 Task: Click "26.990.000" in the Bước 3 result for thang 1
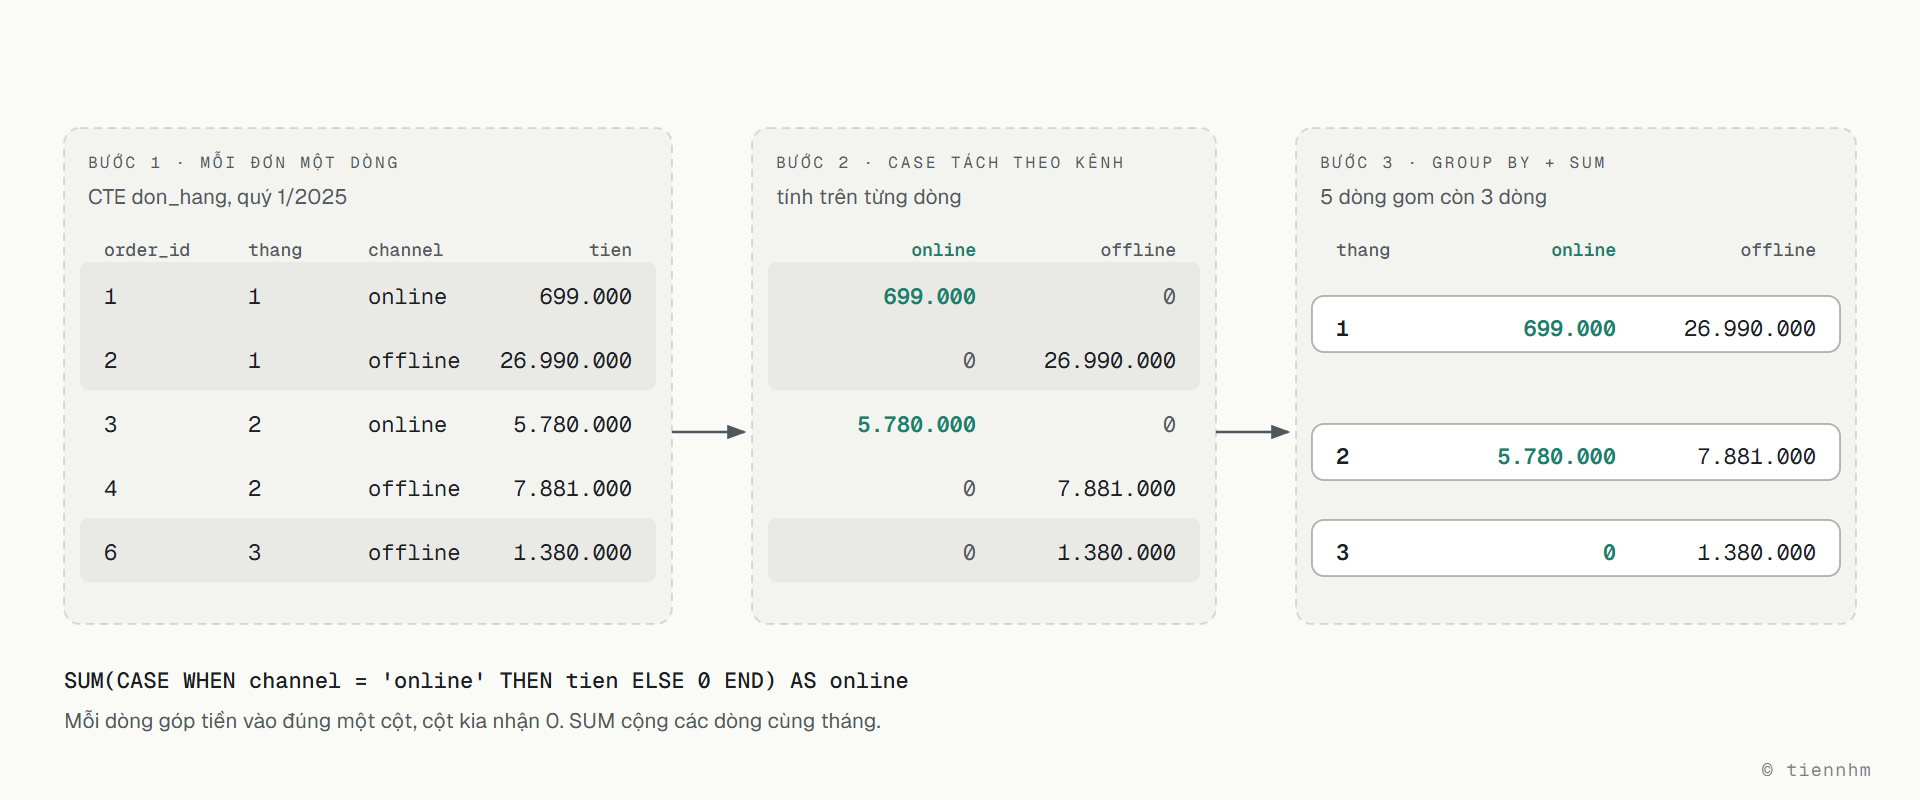pyautogui.click(x=1750, y=329)
